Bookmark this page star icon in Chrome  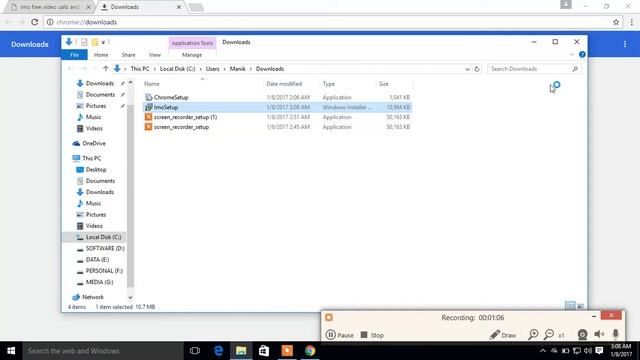coord(616,22)
